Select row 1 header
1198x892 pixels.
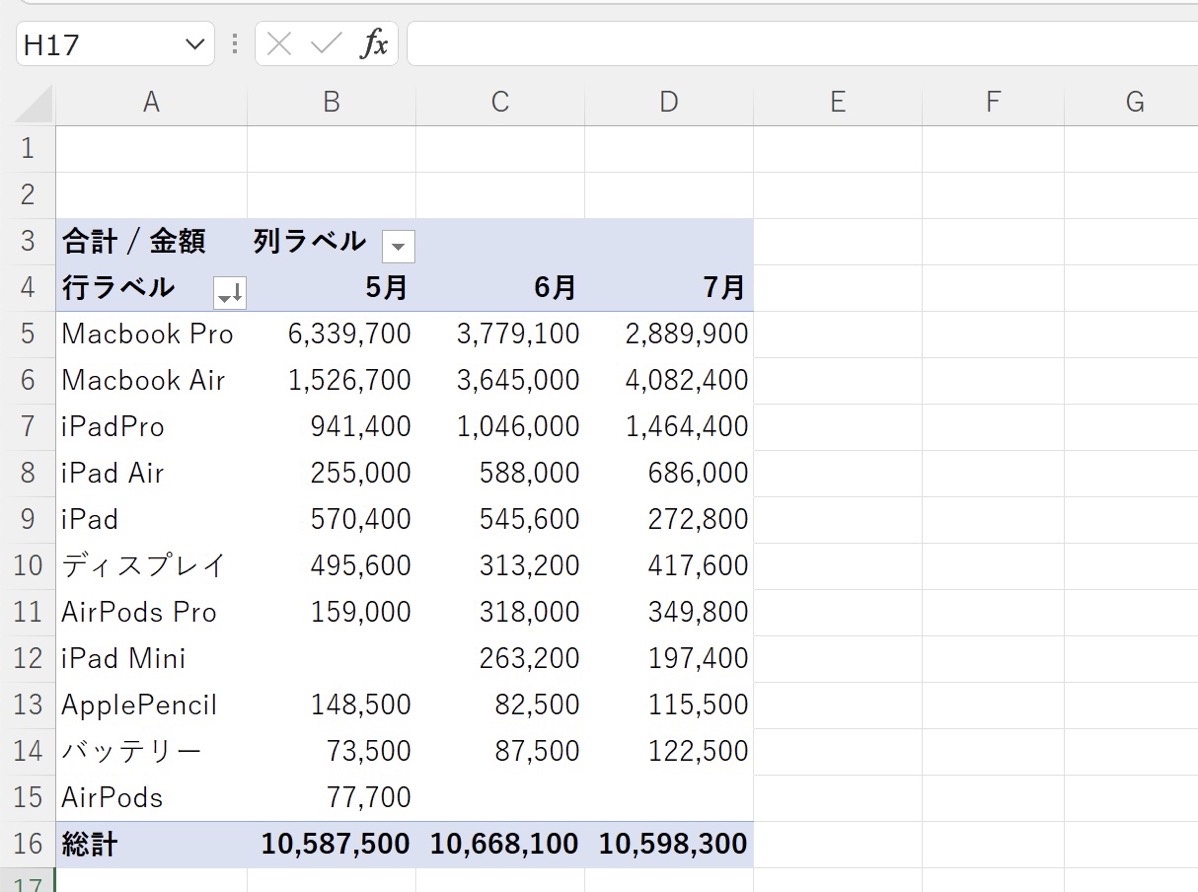pos(28,148)
